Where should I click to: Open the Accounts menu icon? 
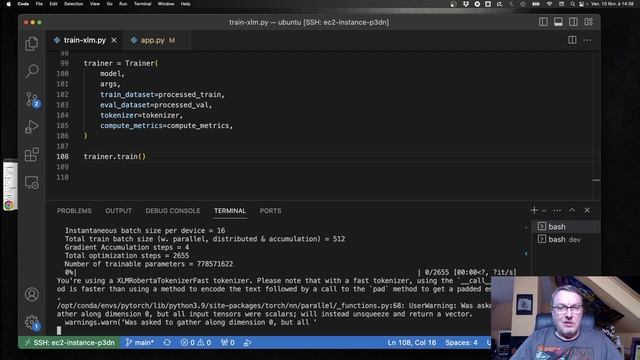pyautogui.click(x=31, y=294)
